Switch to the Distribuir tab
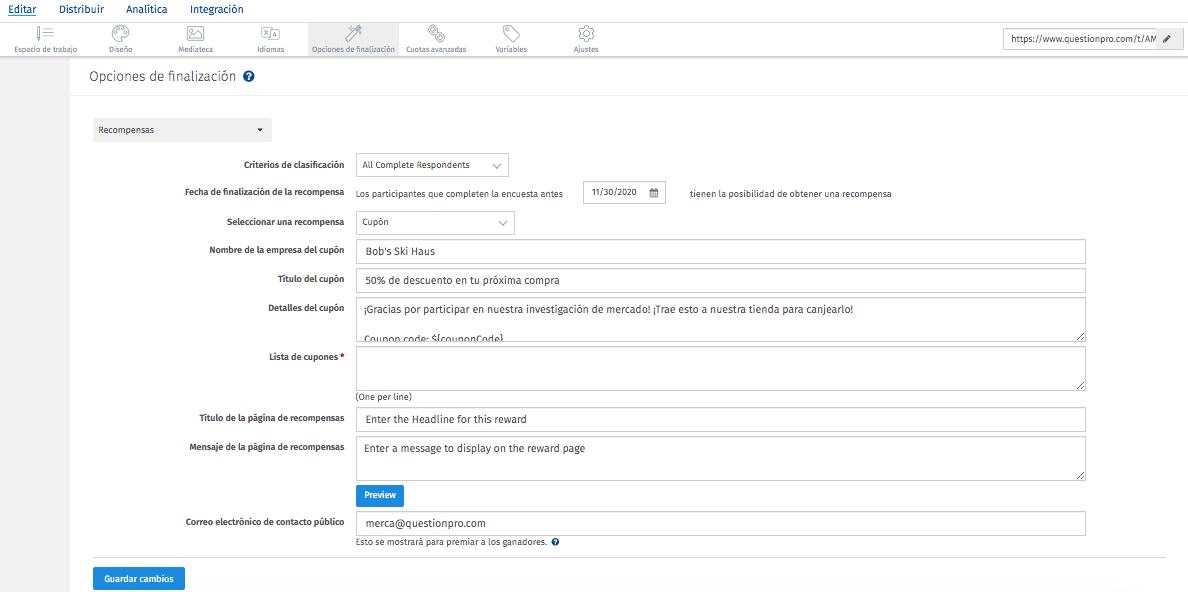This screenshot has height=592, width=1188. point(81,9)
